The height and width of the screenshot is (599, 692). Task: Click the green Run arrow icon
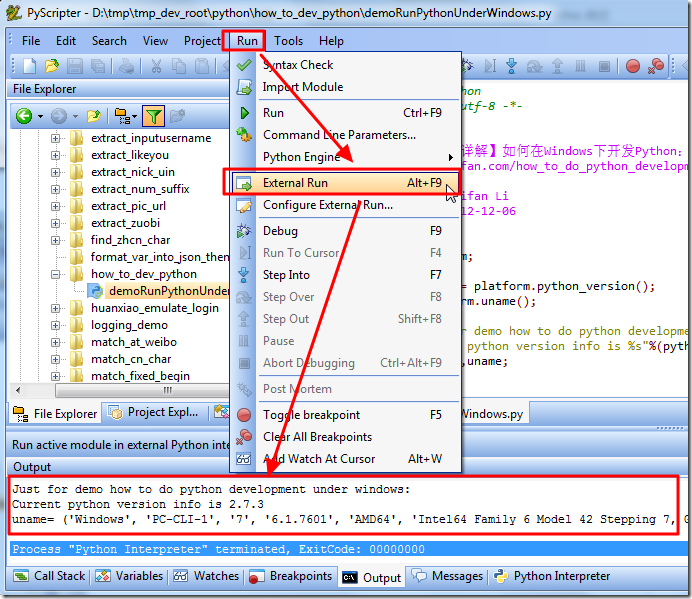tap(244, 113)
